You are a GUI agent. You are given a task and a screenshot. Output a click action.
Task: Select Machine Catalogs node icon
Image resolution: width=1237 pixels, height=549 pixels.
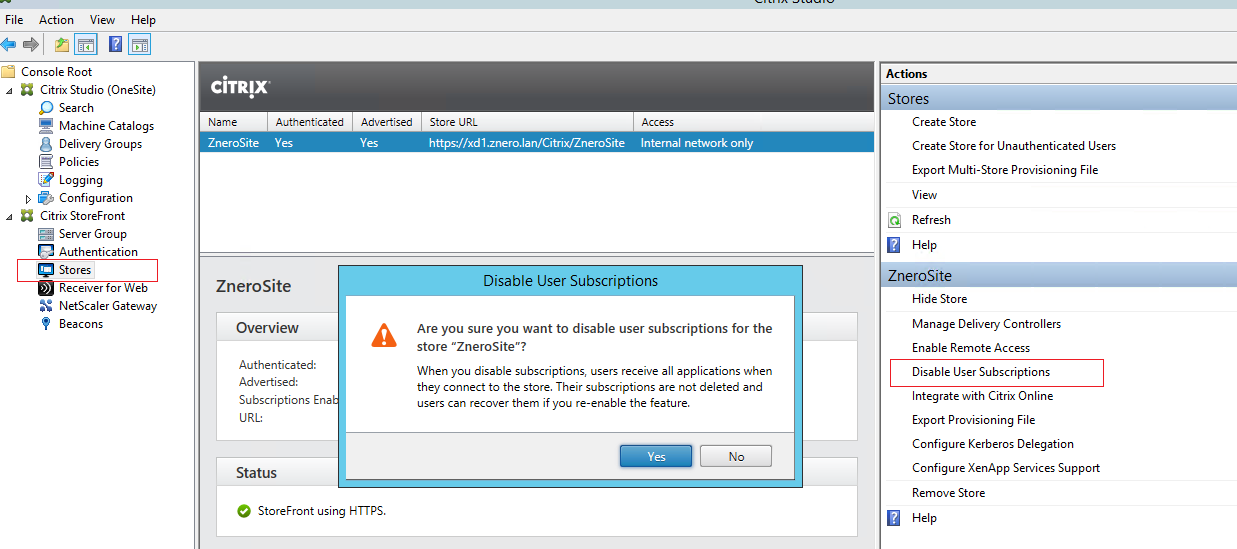point(46,126)
